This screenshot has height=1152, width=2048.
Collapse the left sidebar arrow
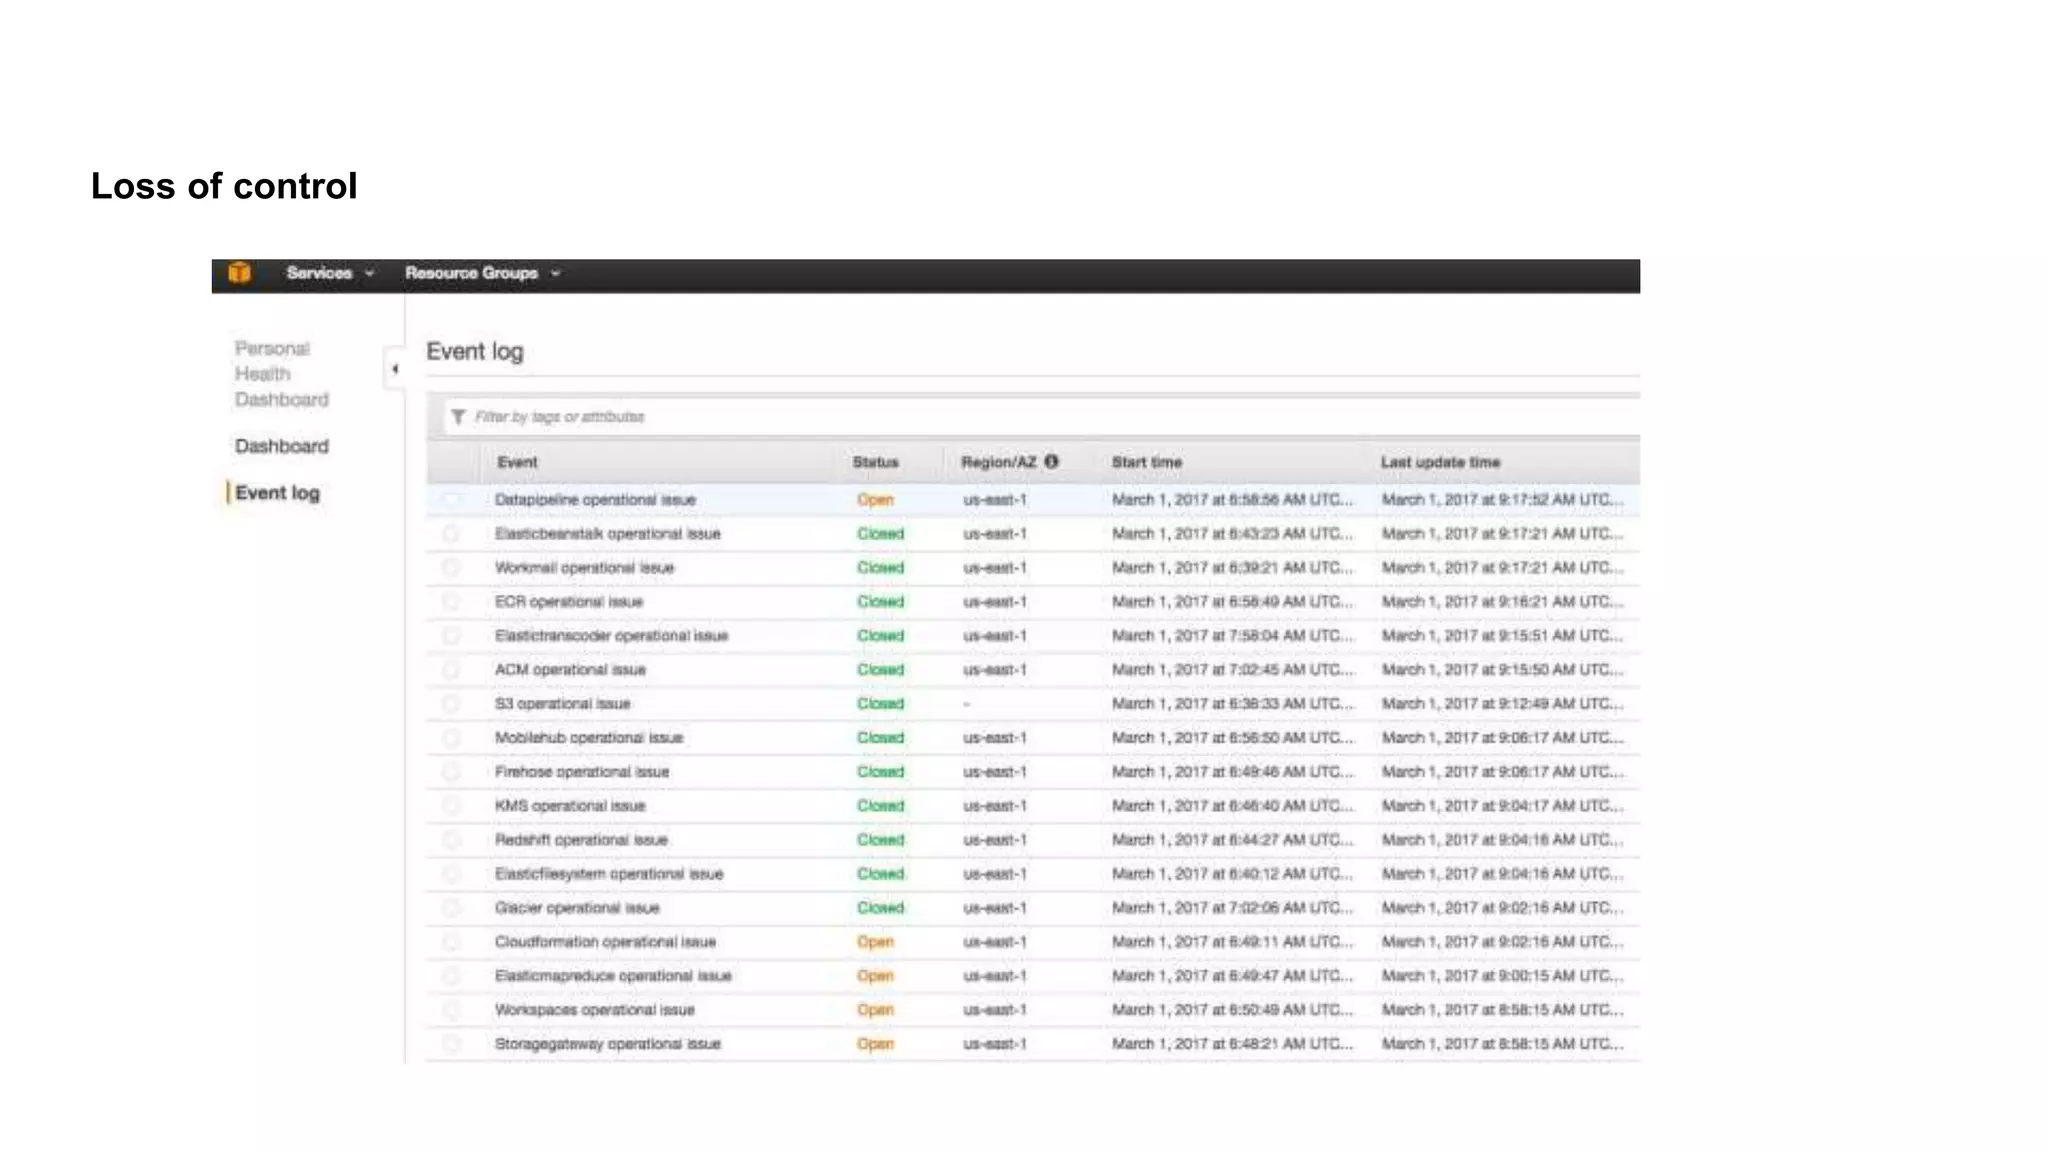click(395, 369)
